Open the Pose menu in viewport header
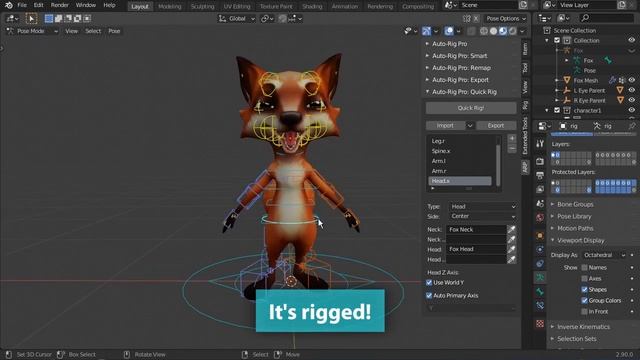 click(x=114, y=31)
